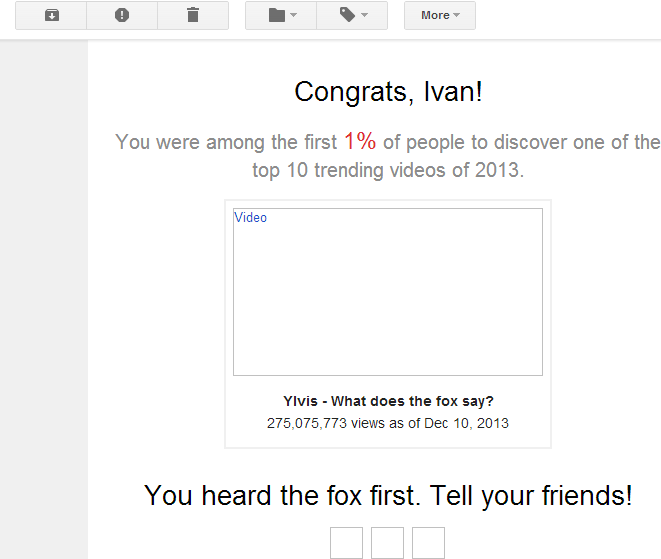Screen dimensions: 661x559
Task: Click the You were among the first text
Action: click(x=226, y=142)
